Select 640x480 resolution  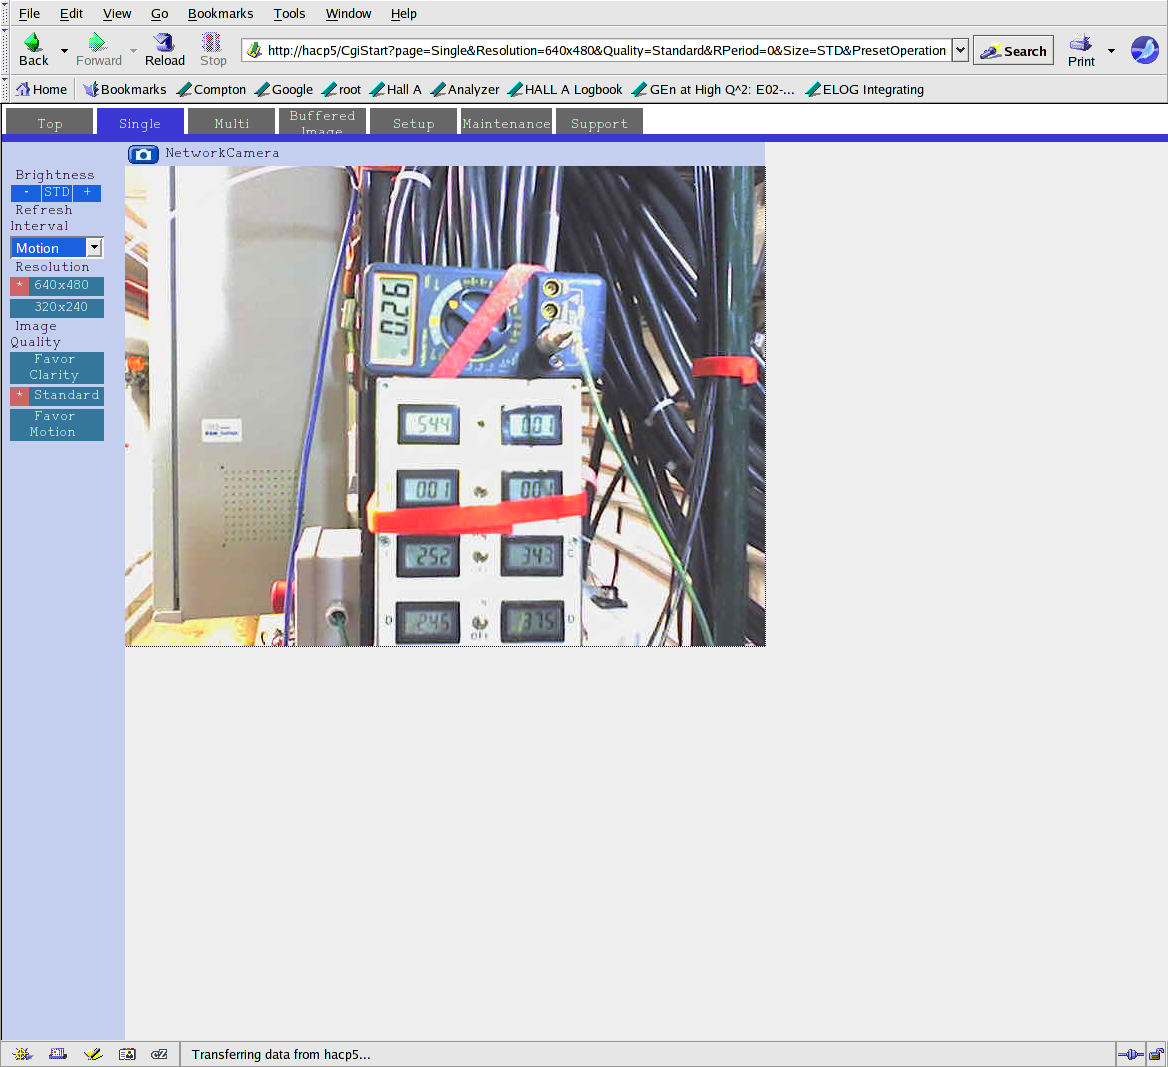57,285
